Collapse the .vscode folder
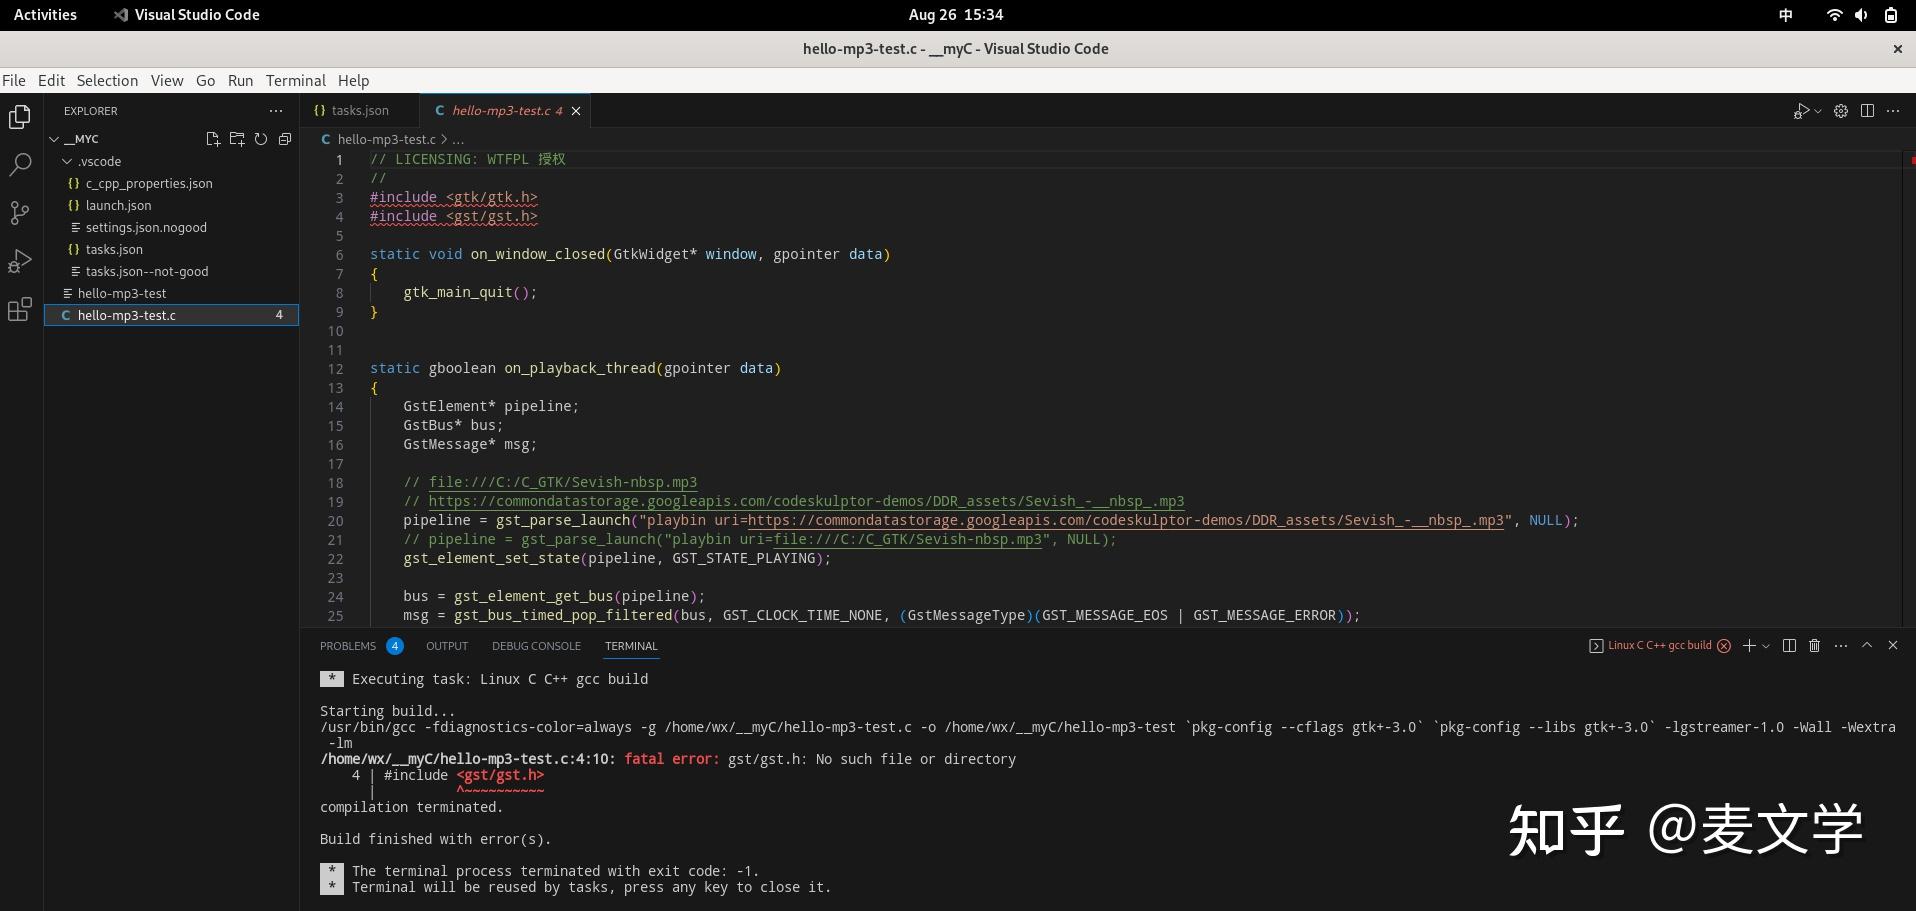The height and width of the screenshot is (911, 1916). pyautogui.click(x=69, y=161)
